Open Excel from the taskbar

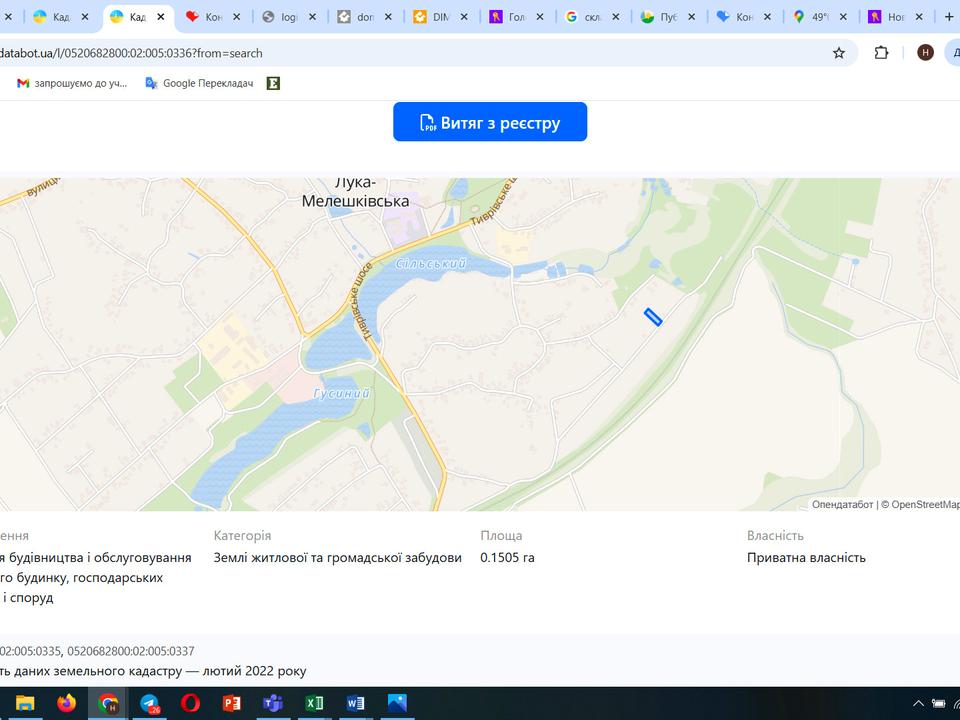pos(314,703)
